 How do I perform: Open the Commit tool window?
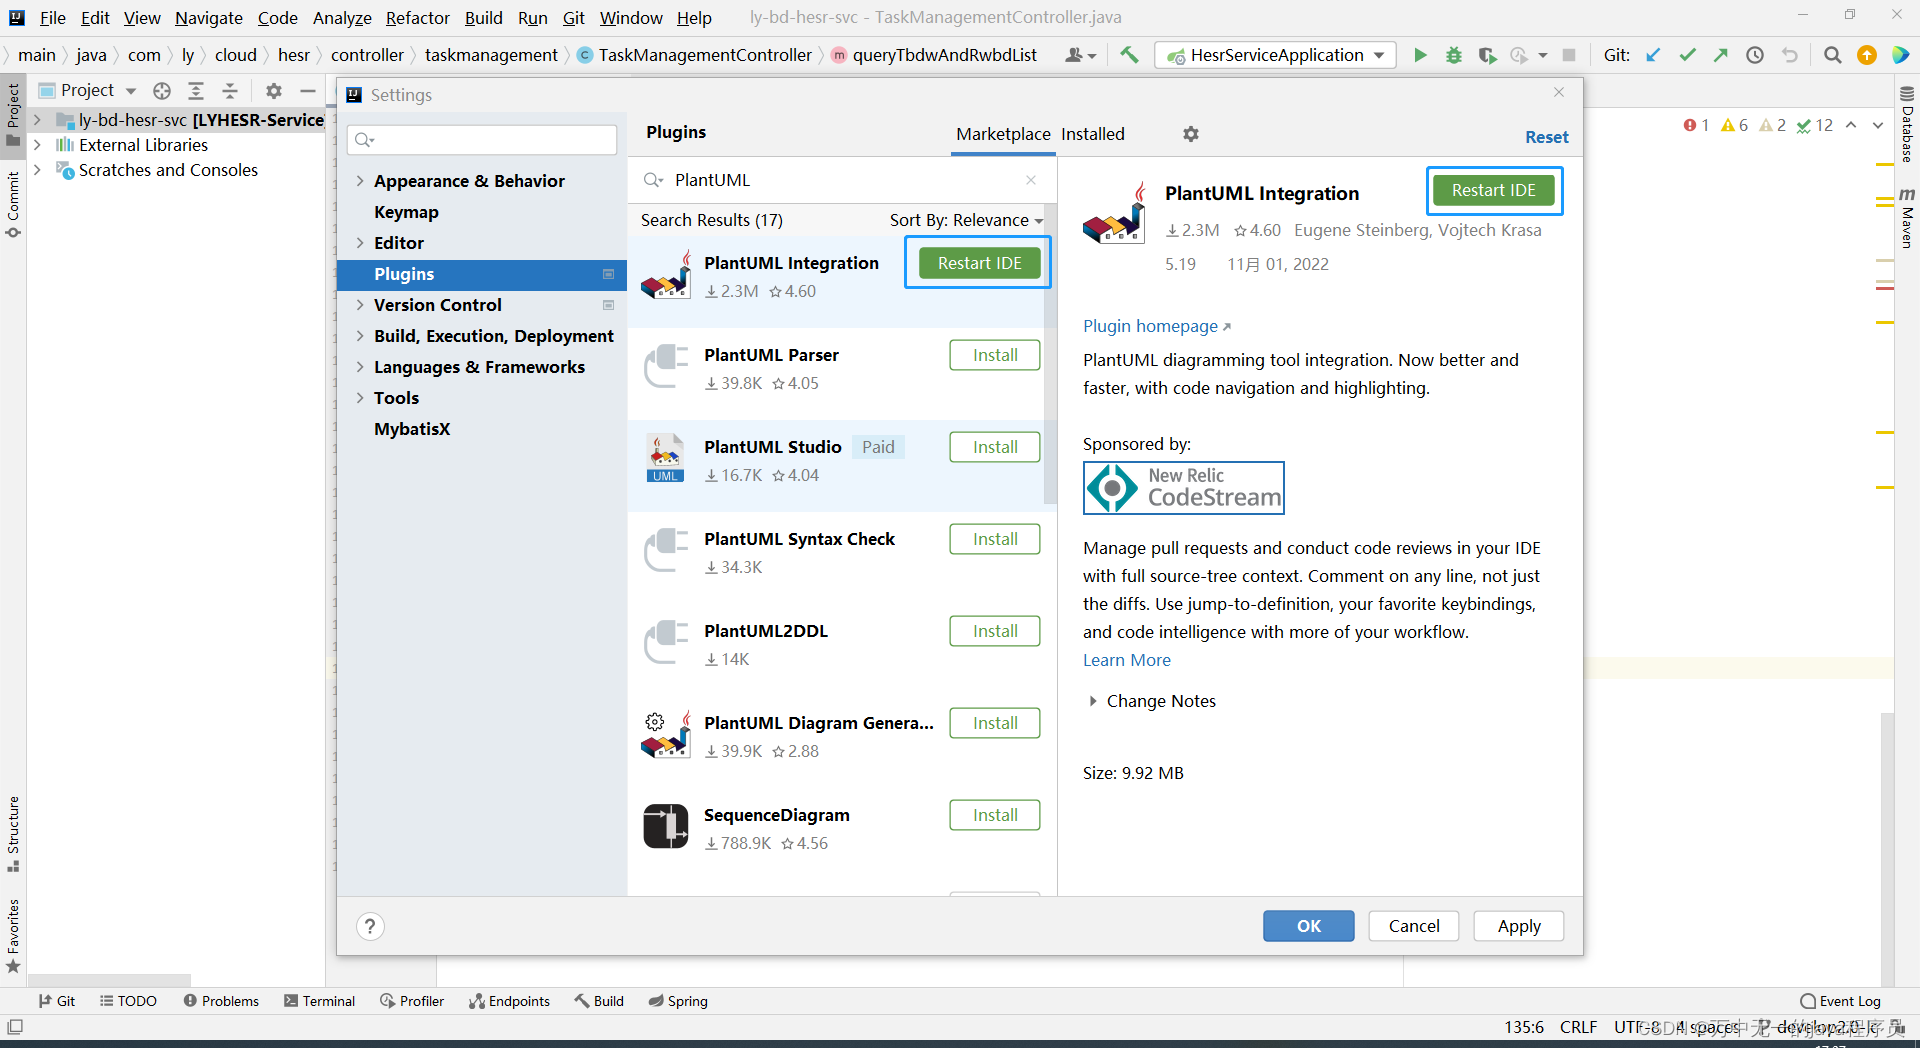pos(13,205)
